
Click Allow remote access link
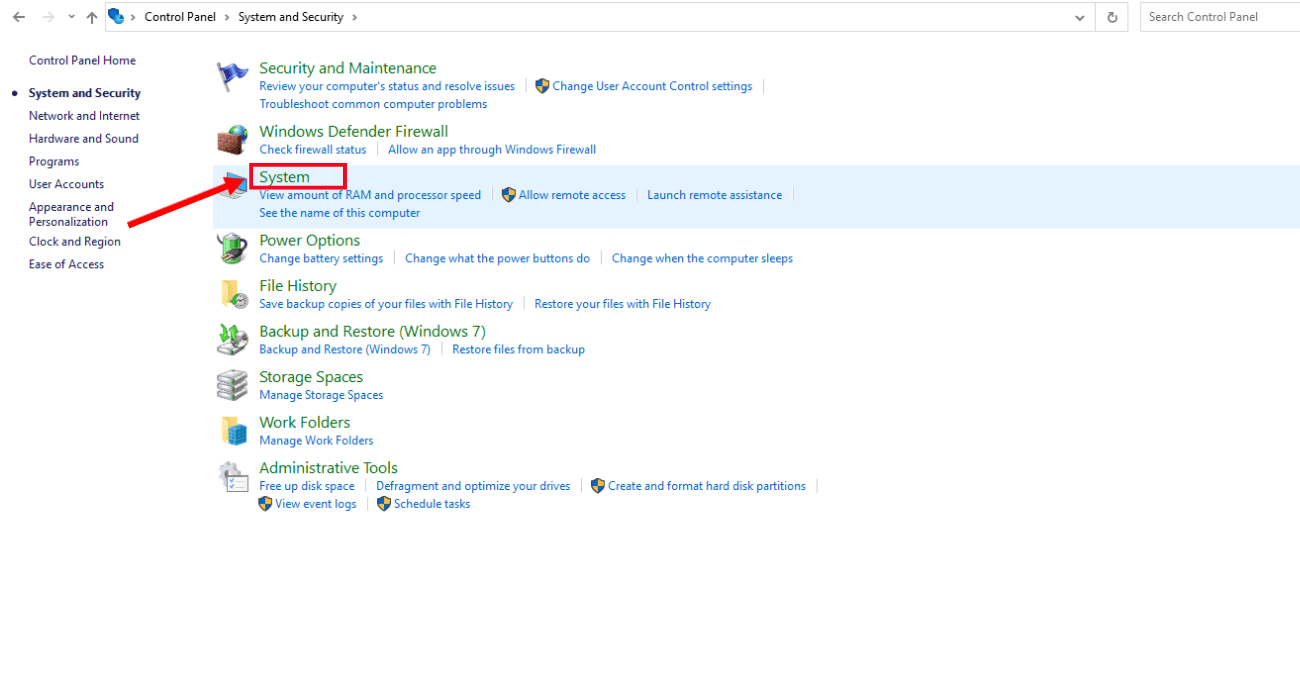(x=572, y=196)
